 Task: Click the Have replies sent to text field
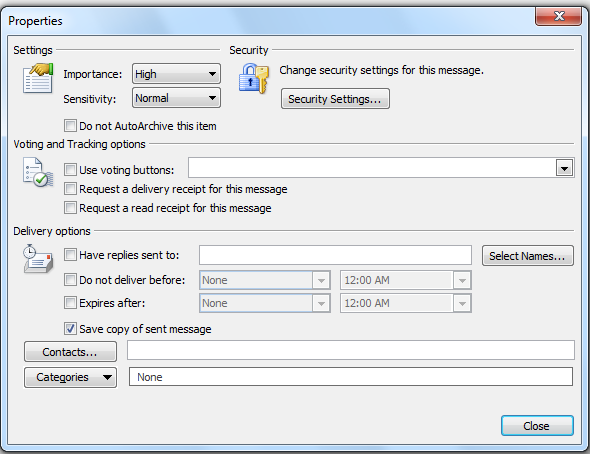pos(335,255)
